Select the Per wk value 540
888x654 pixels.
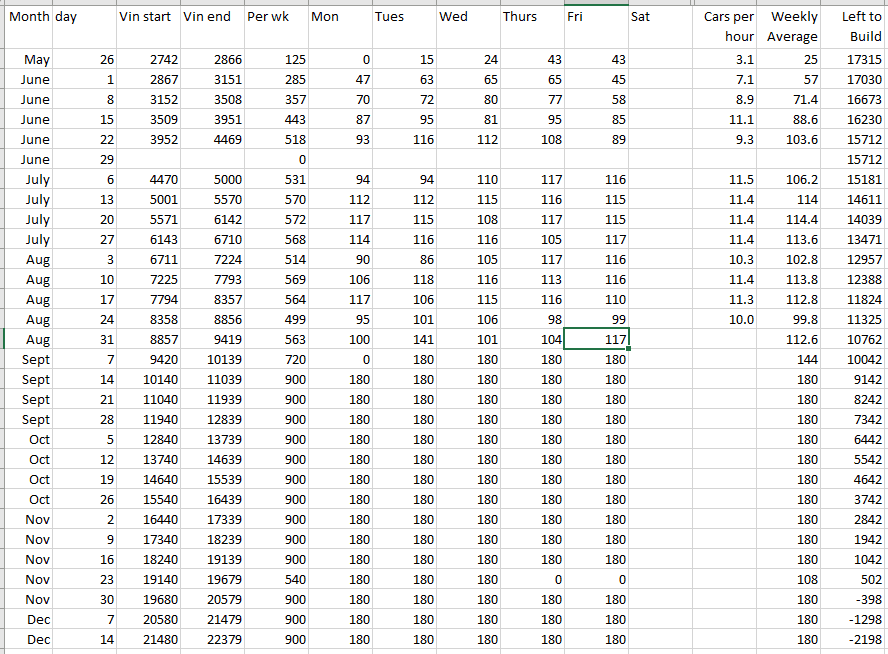click(x=275, y=579)
